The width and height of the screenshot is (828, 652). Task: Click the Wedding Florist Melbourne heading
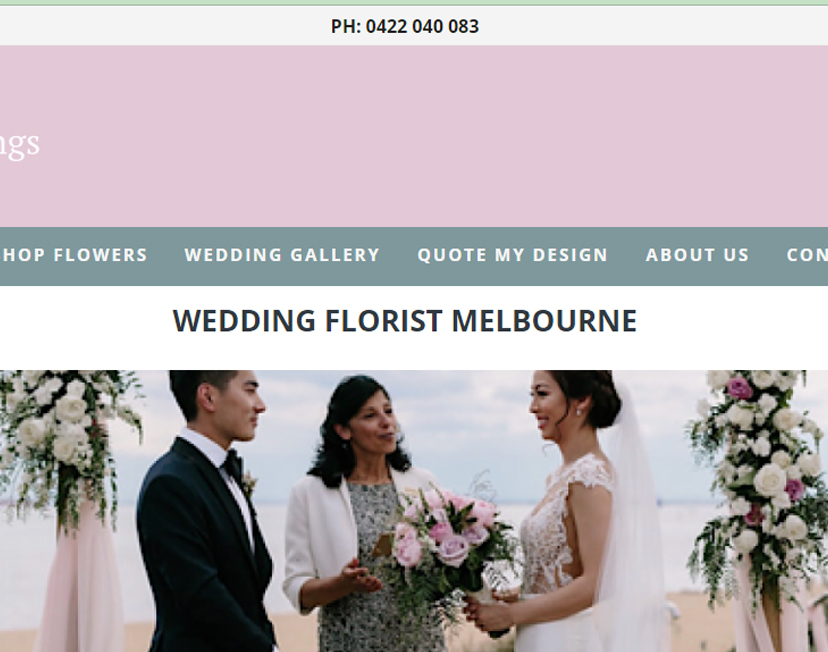pyautogui.click(x=404, y=321)
